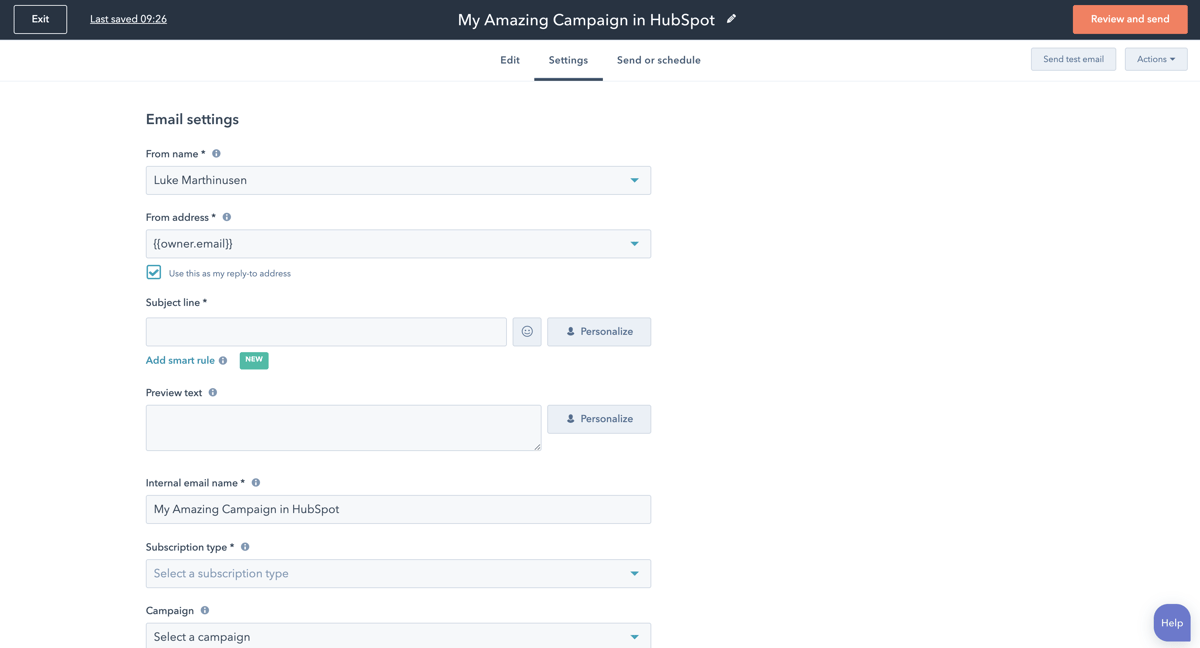Open info tooltip beside Preview text
Screen dimensions: 1200x648
click(x=213, y=393)
